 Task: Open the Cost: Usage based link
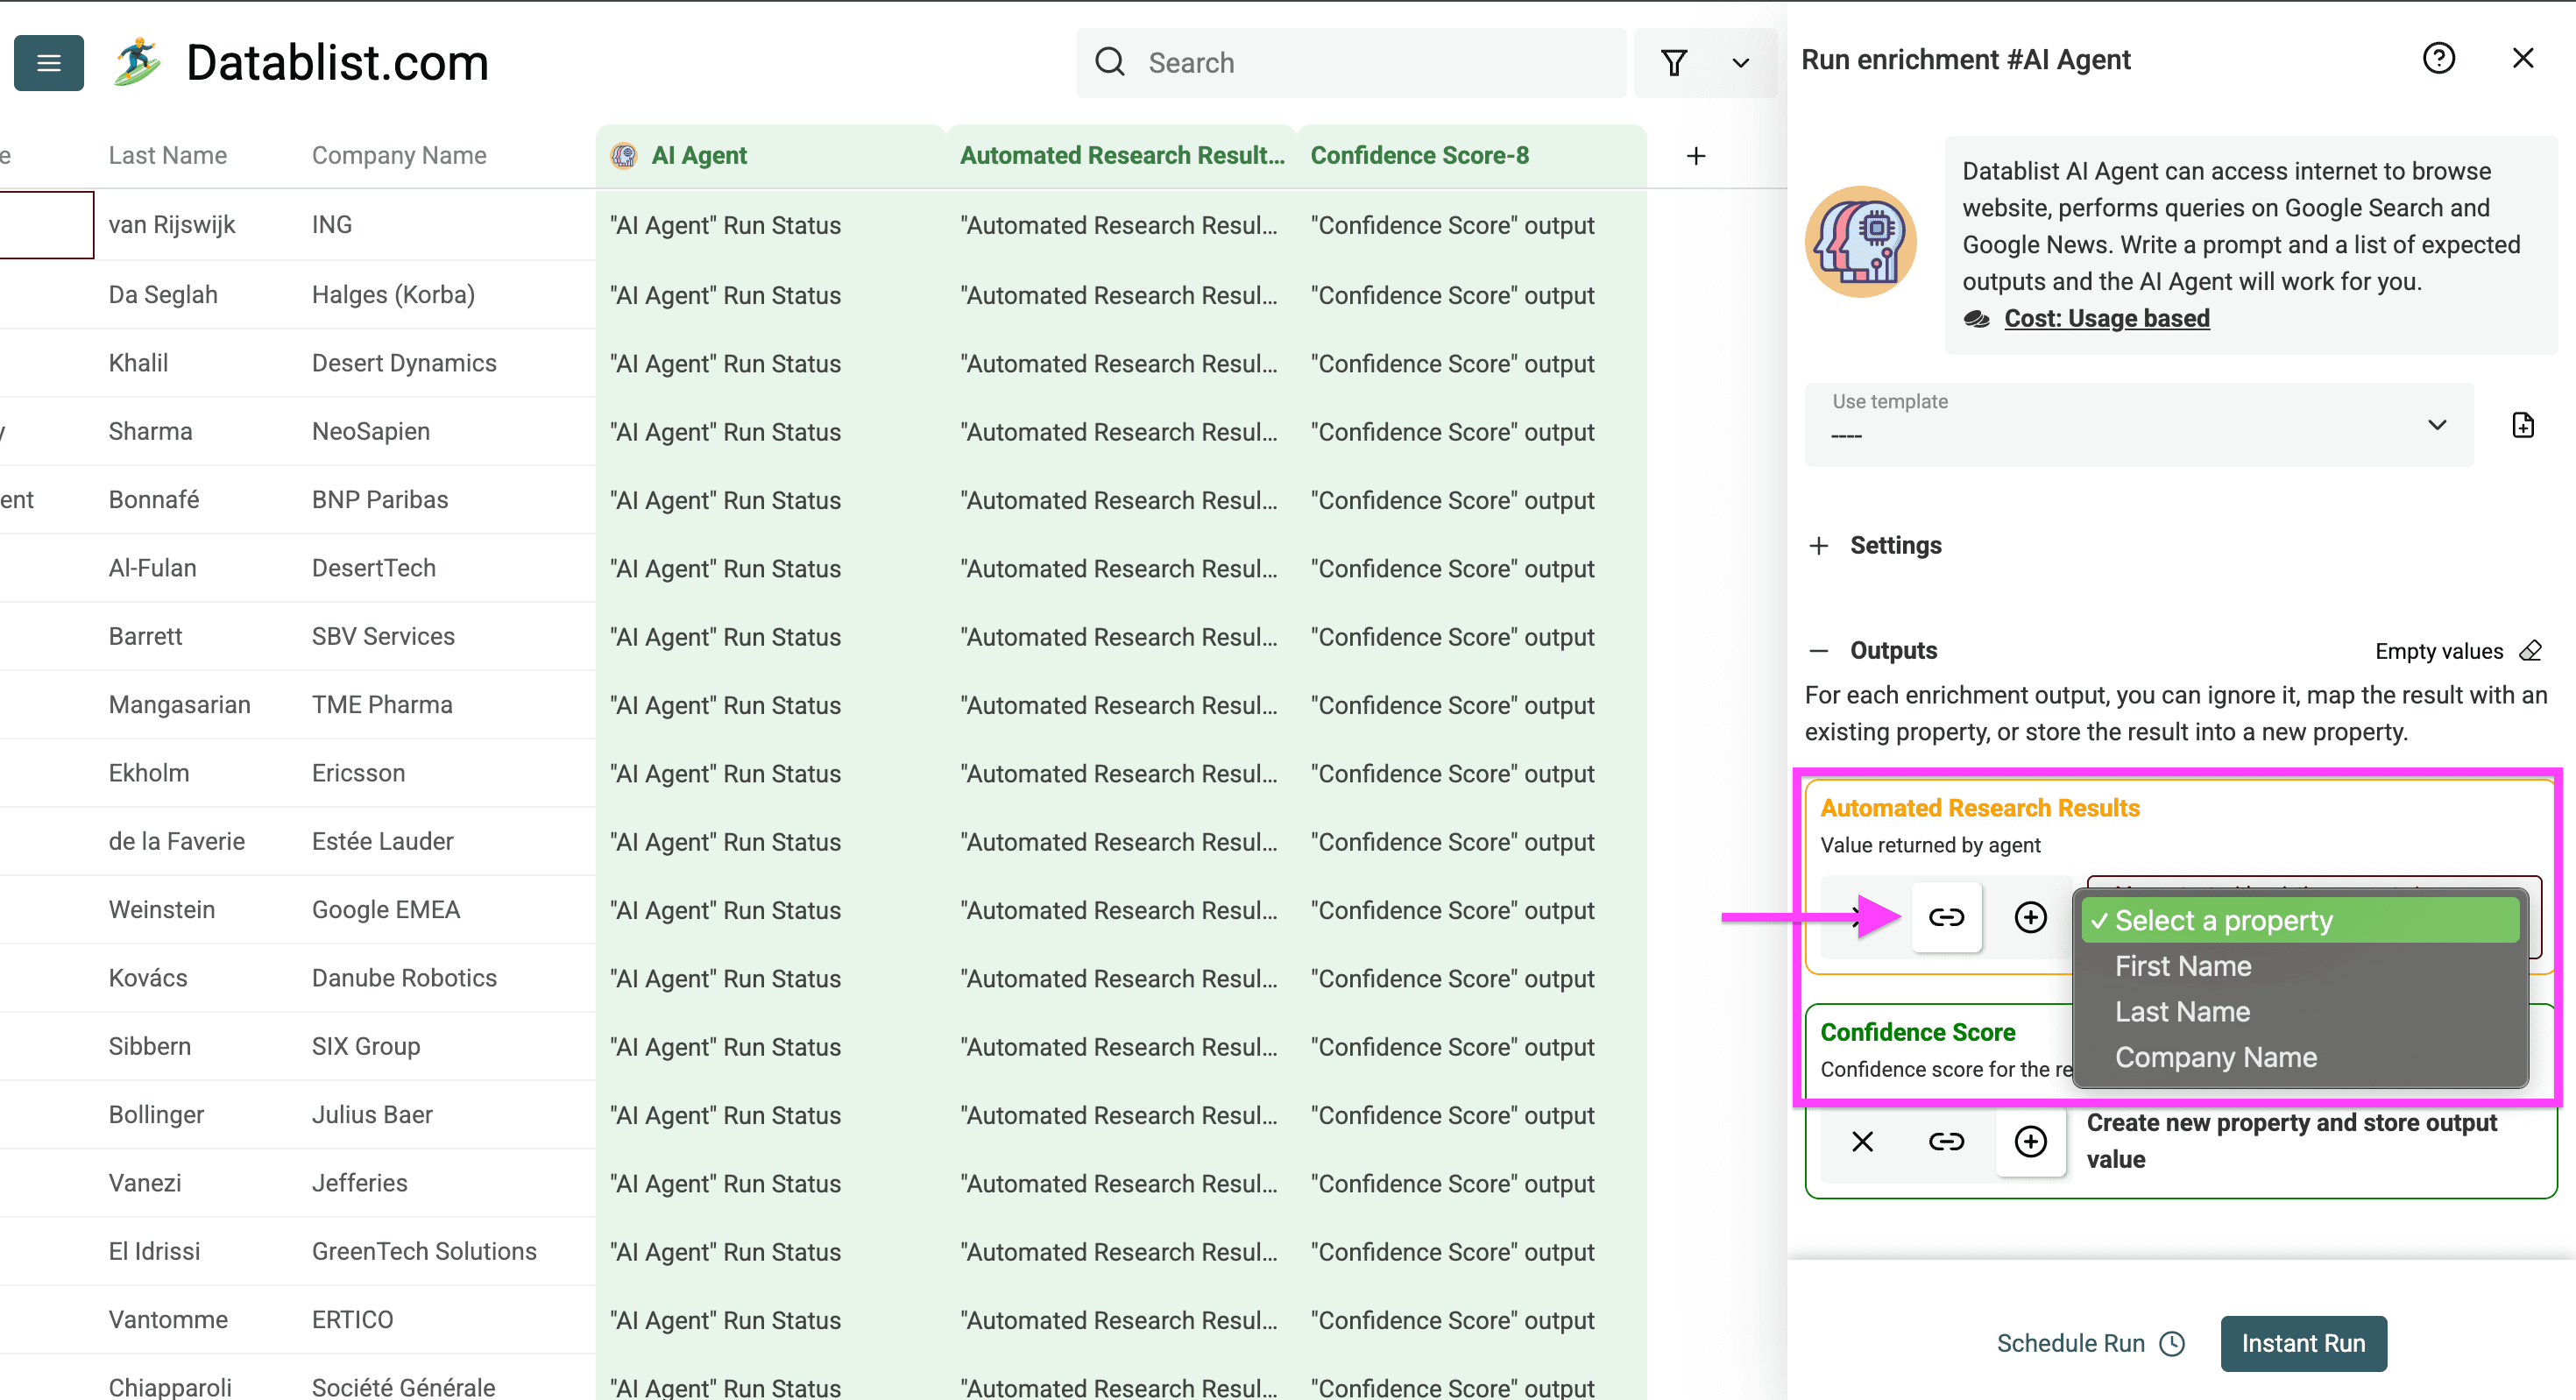point(2106,318)
